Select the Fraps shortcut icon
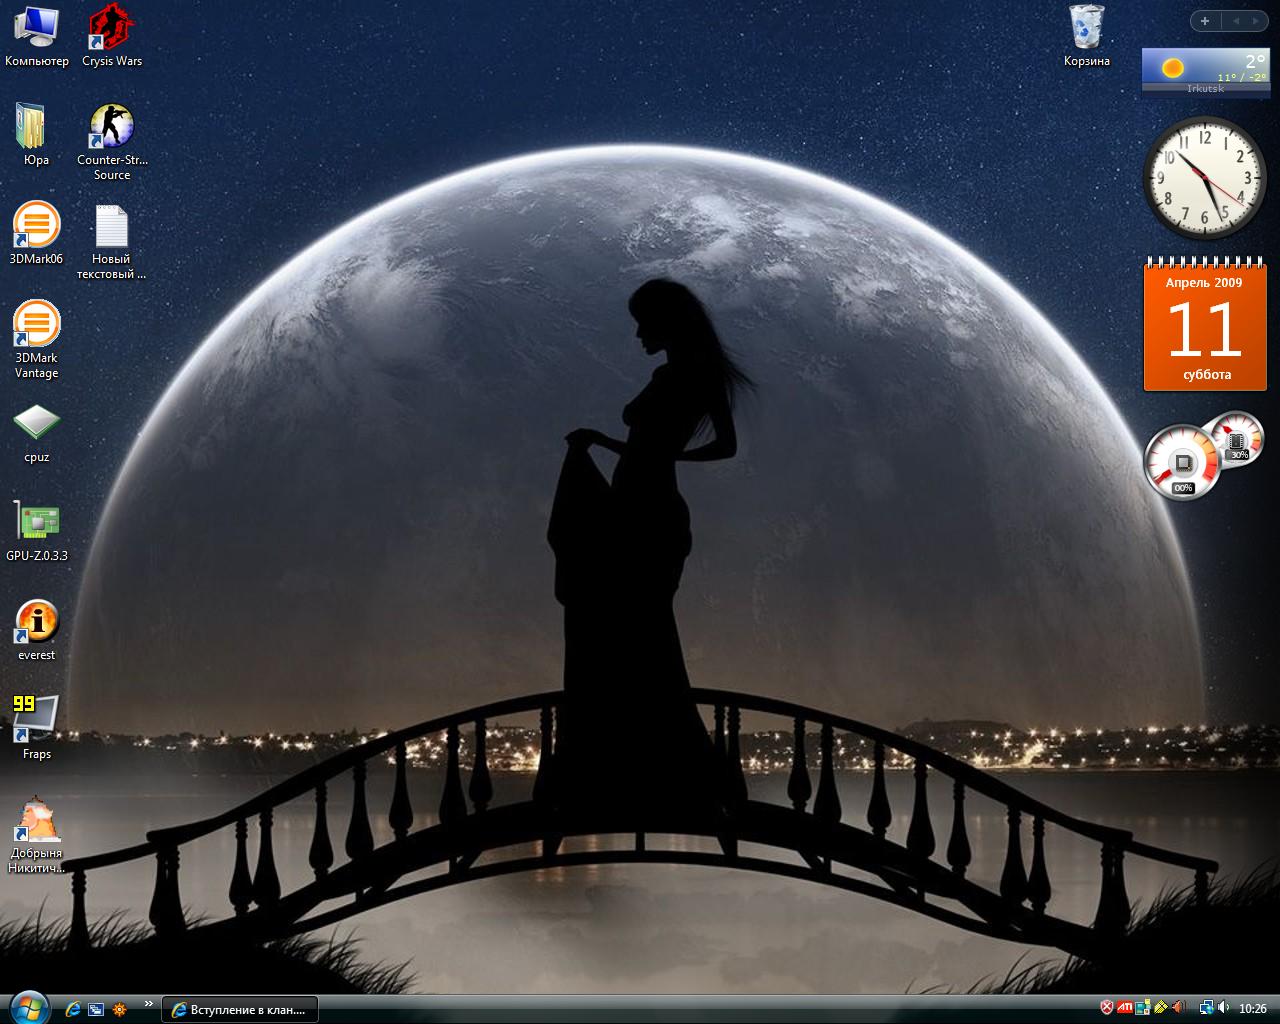1280x1024 pixels. pos(37,728)
